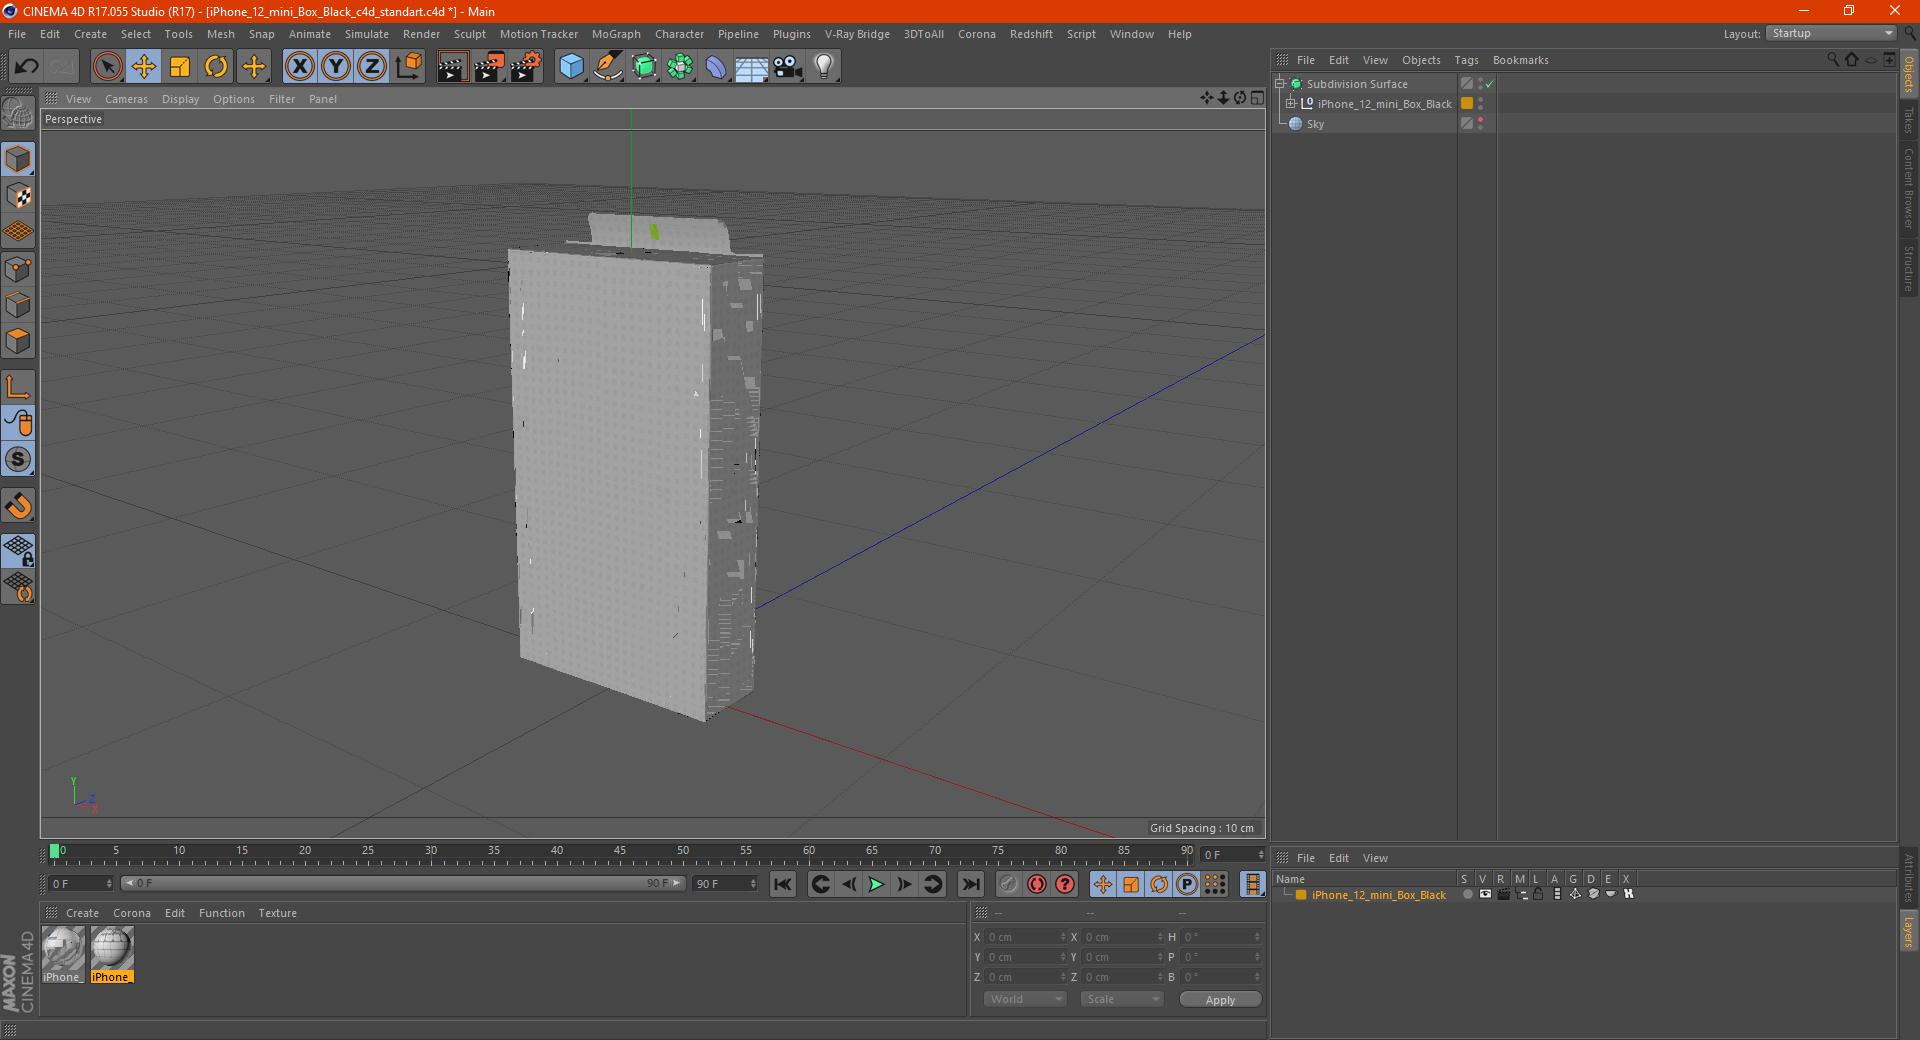Switch coordinate system icon

(x=408, y=67)
